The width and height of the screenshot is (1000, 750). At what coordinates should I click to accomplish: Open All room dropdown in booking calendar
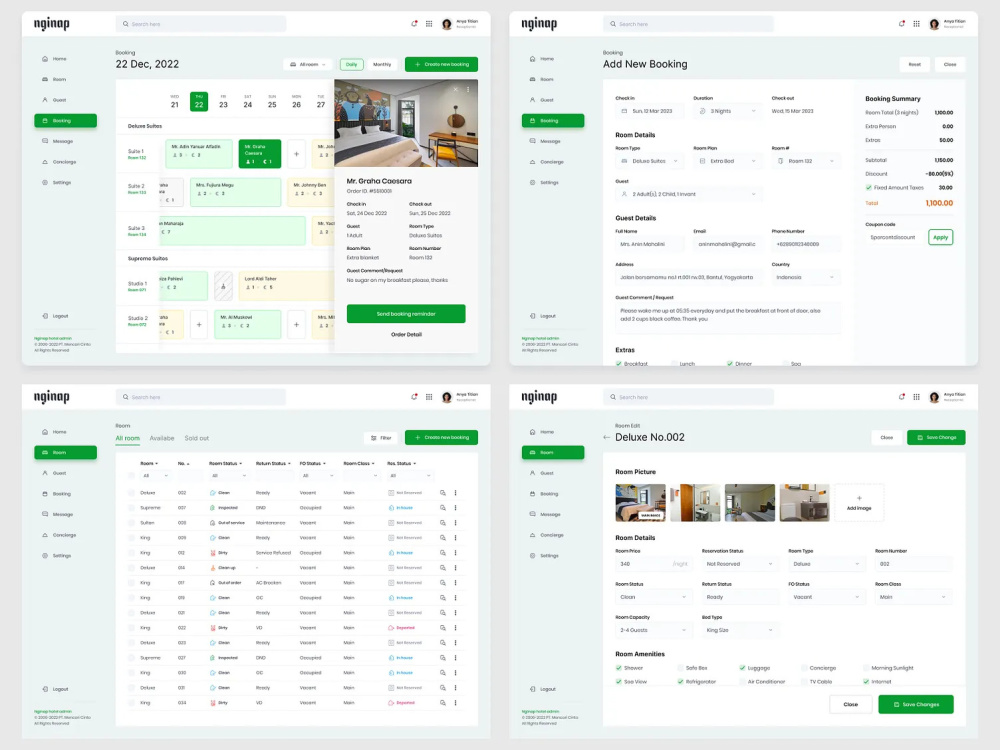click(x=308, y=64)
